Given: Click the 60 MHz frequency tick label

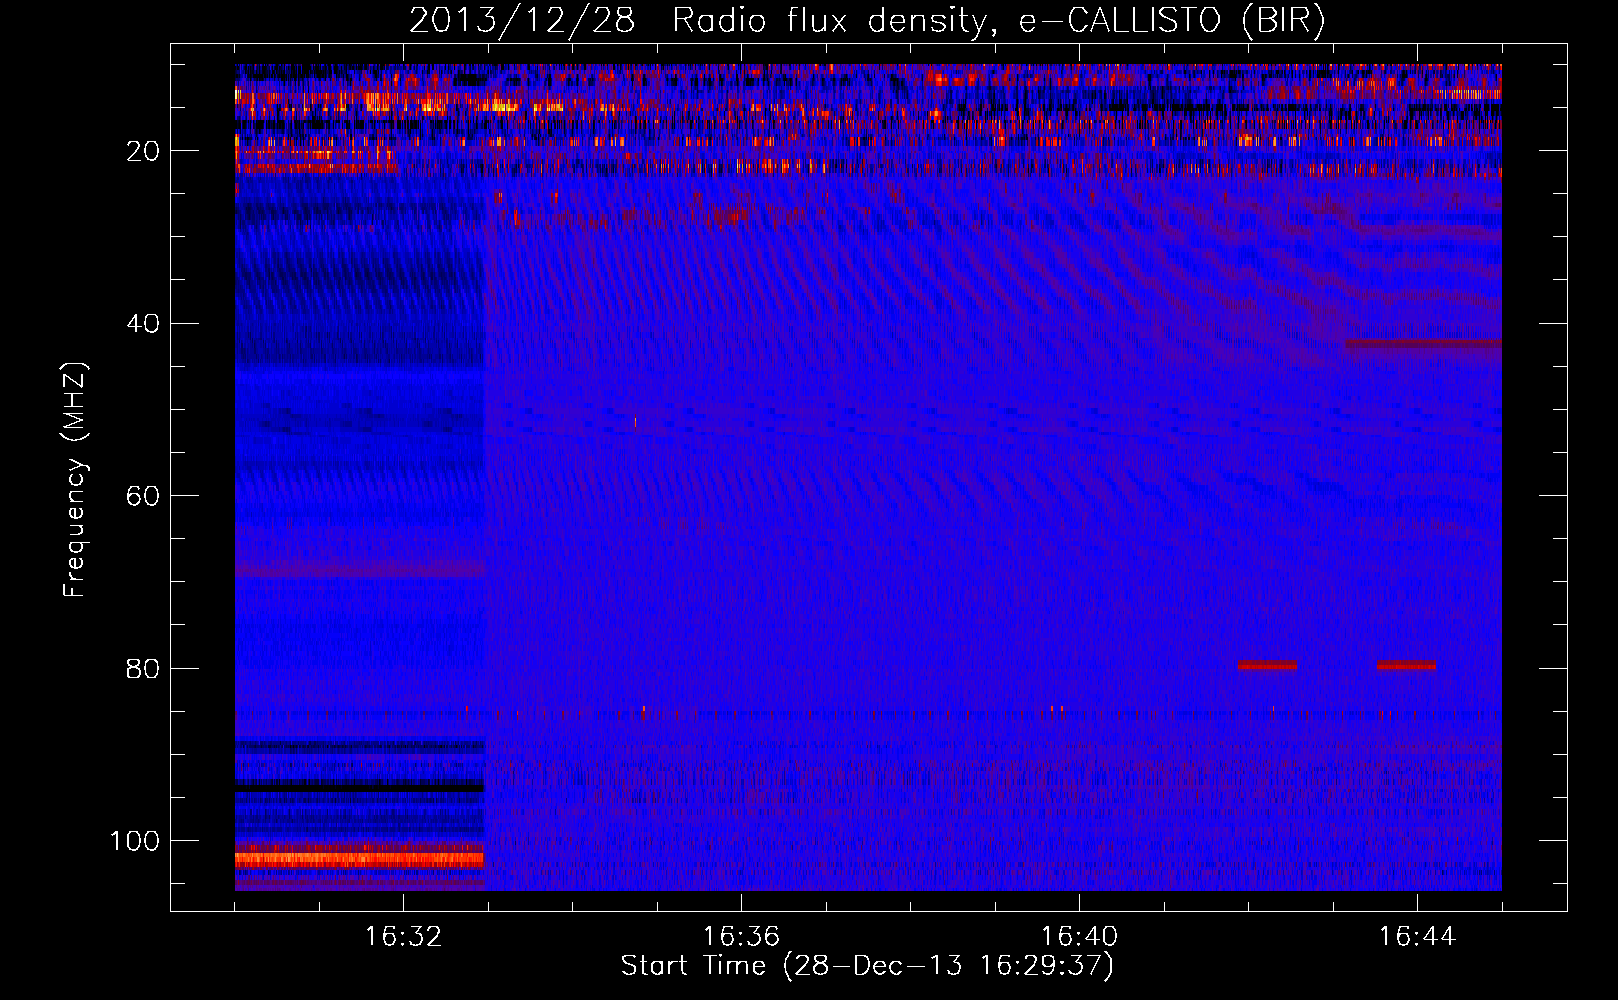Looking at the screenshot, I should (x=143, y=497).
